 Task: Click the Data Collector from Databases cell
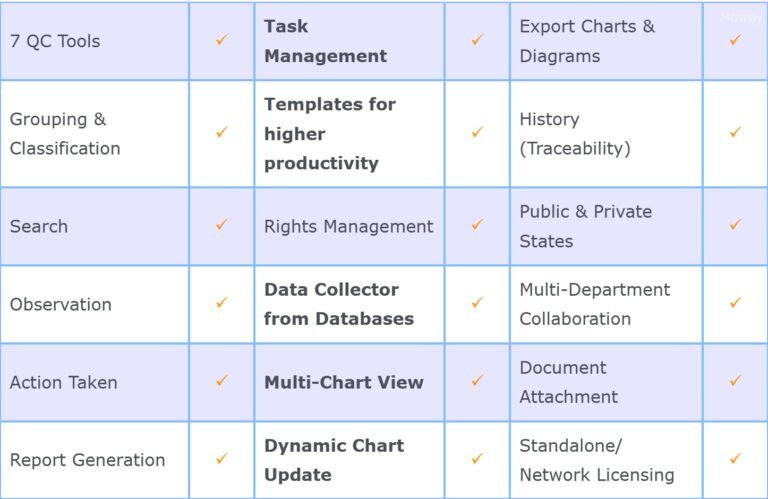(338, 304)
